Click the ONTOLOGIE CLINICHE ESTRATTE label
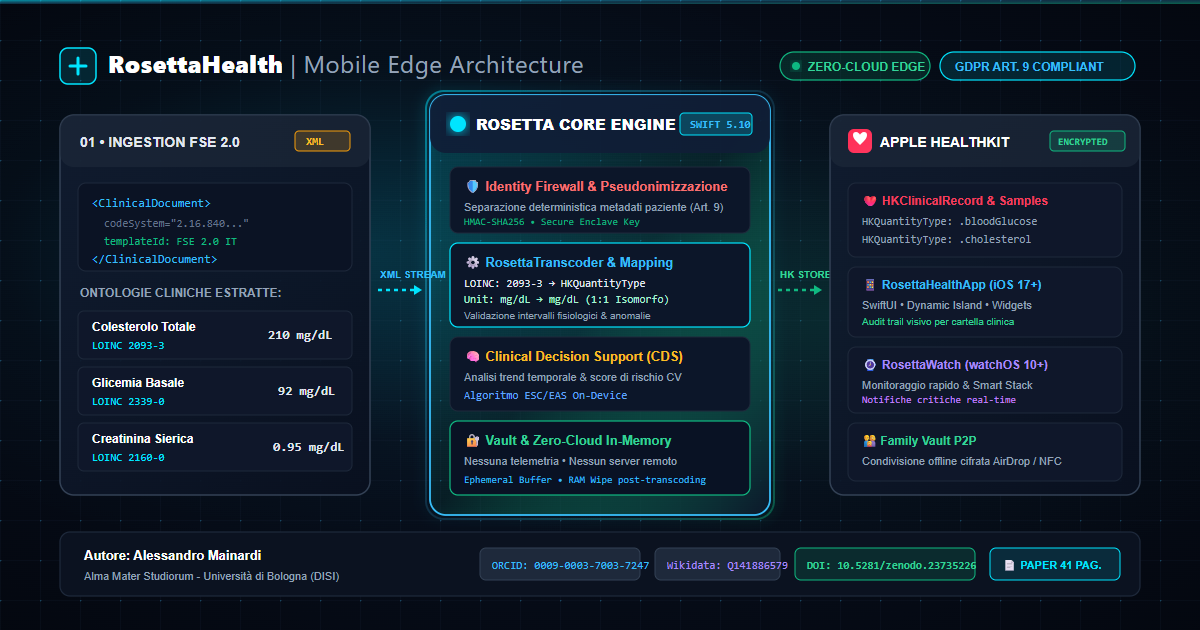 180,293
